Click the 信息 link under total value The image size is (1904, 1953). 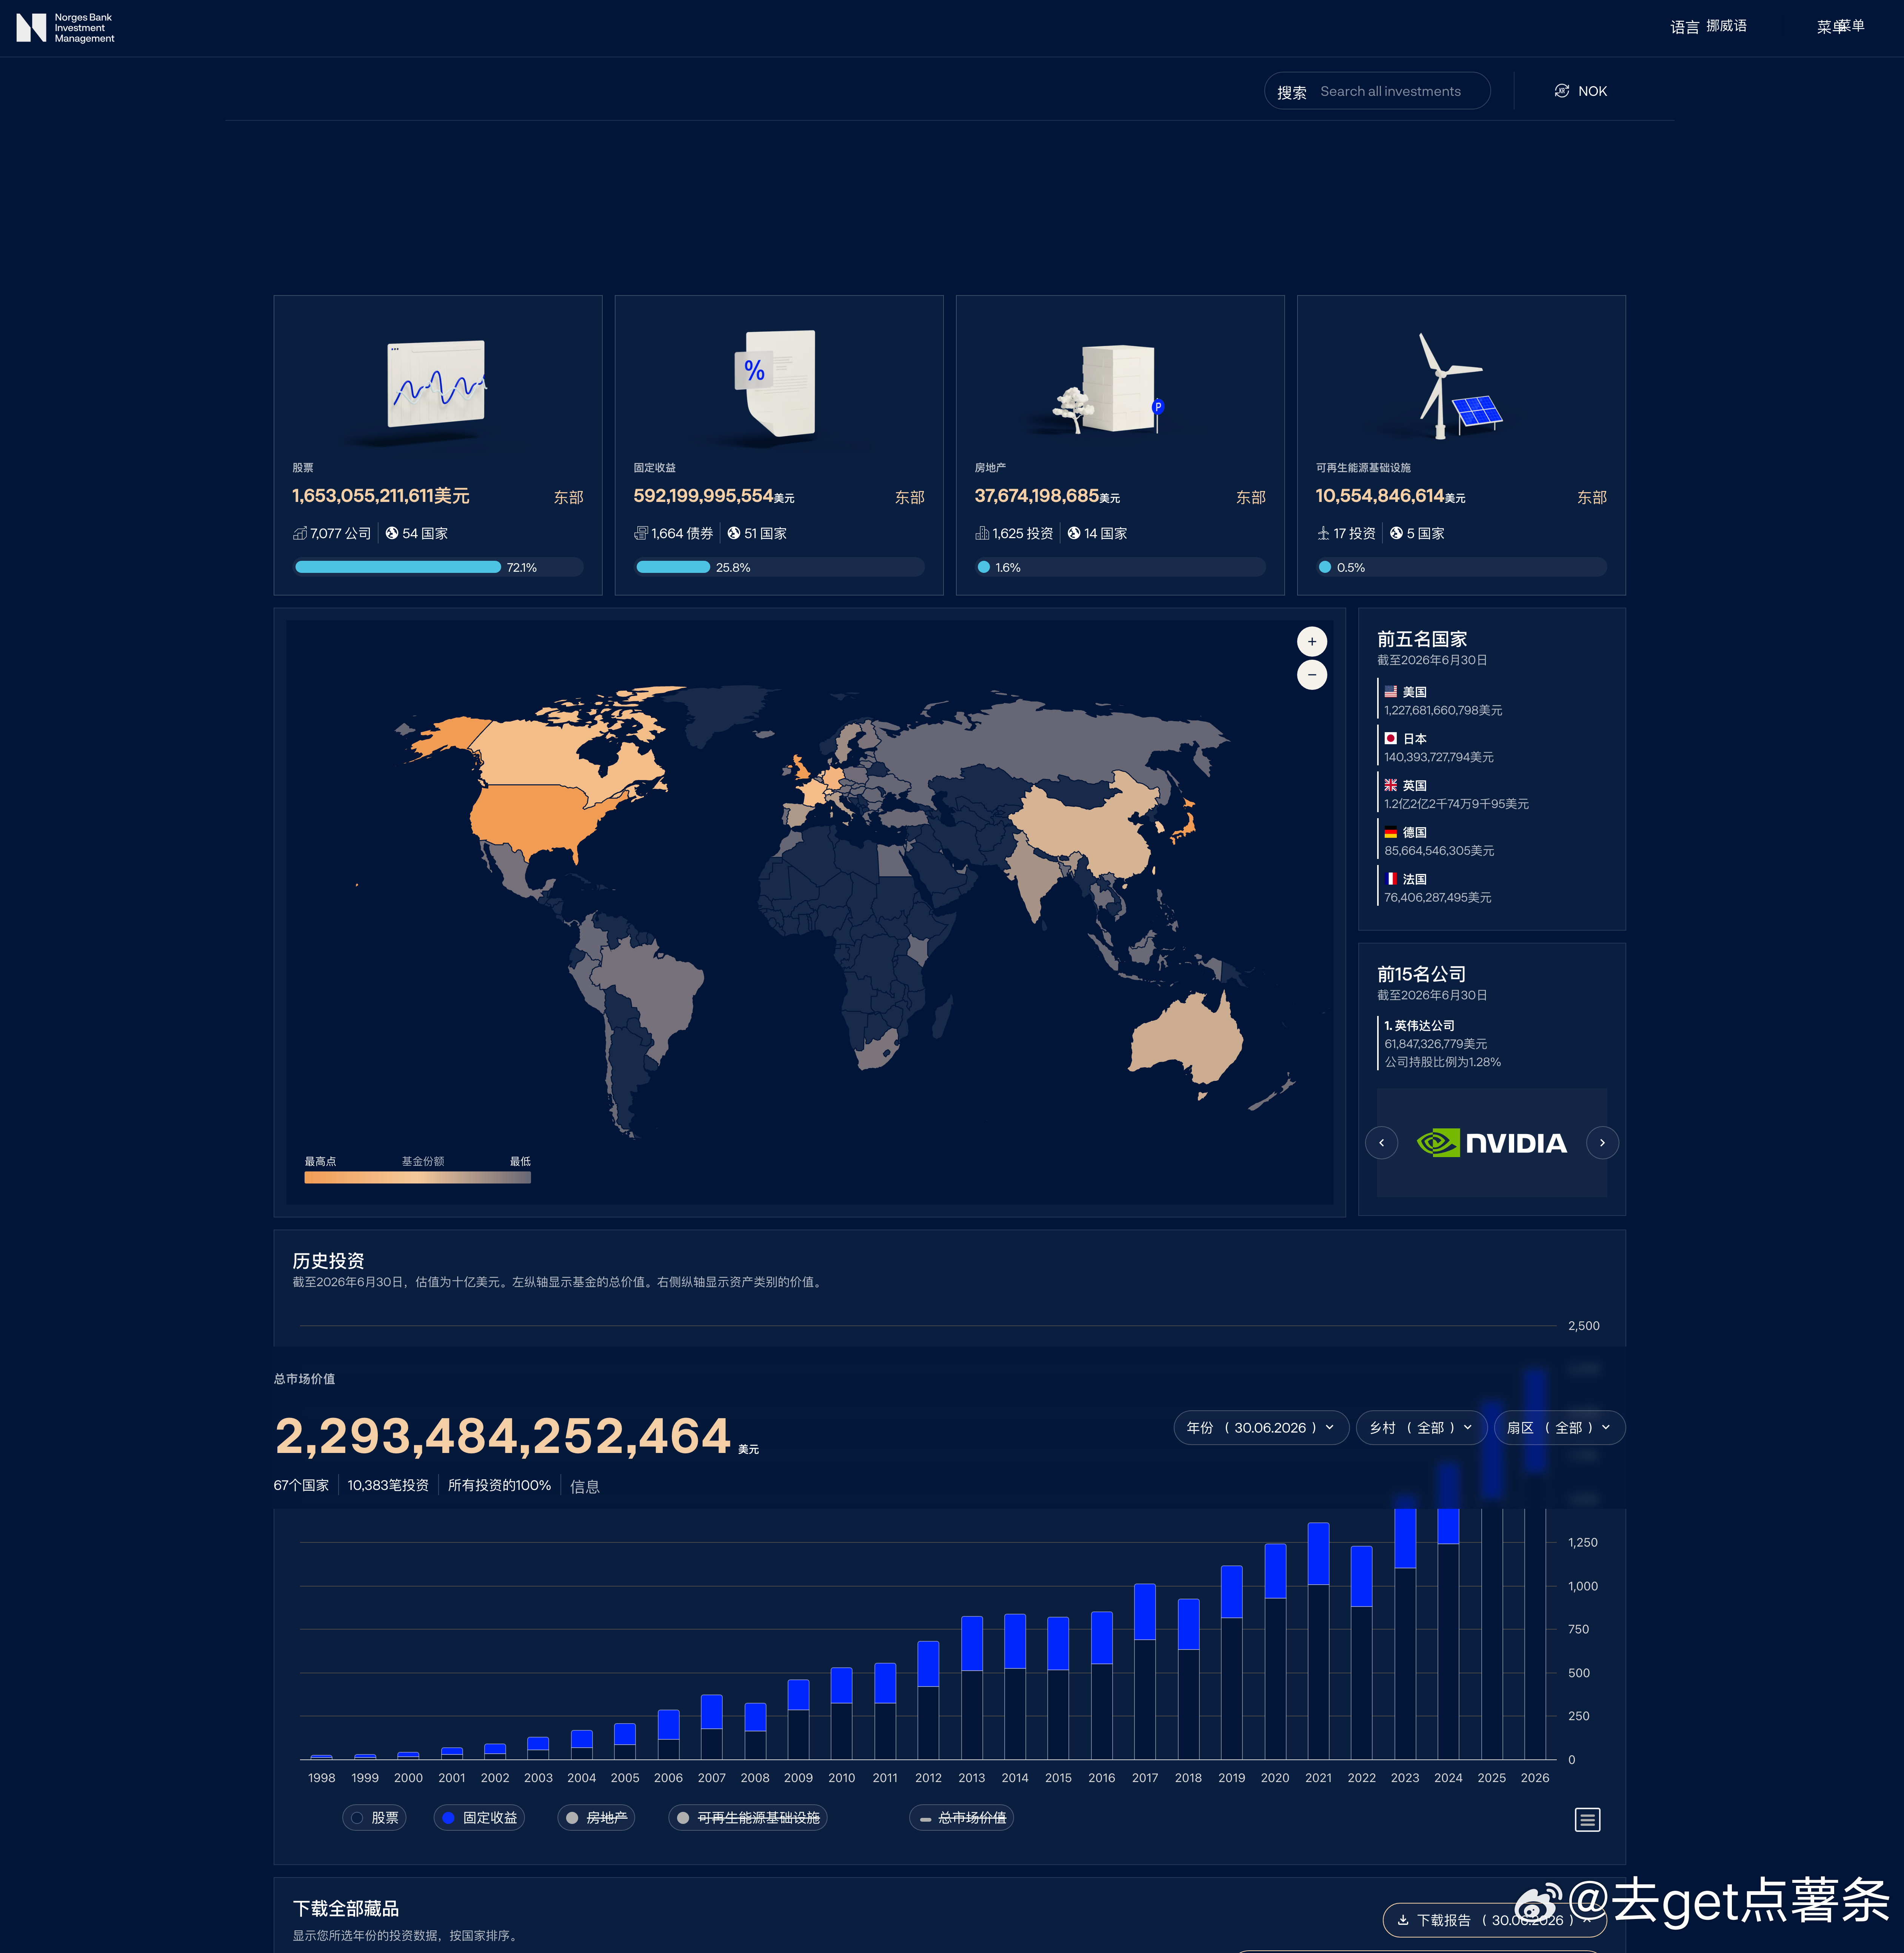(x=585, y=1487)
